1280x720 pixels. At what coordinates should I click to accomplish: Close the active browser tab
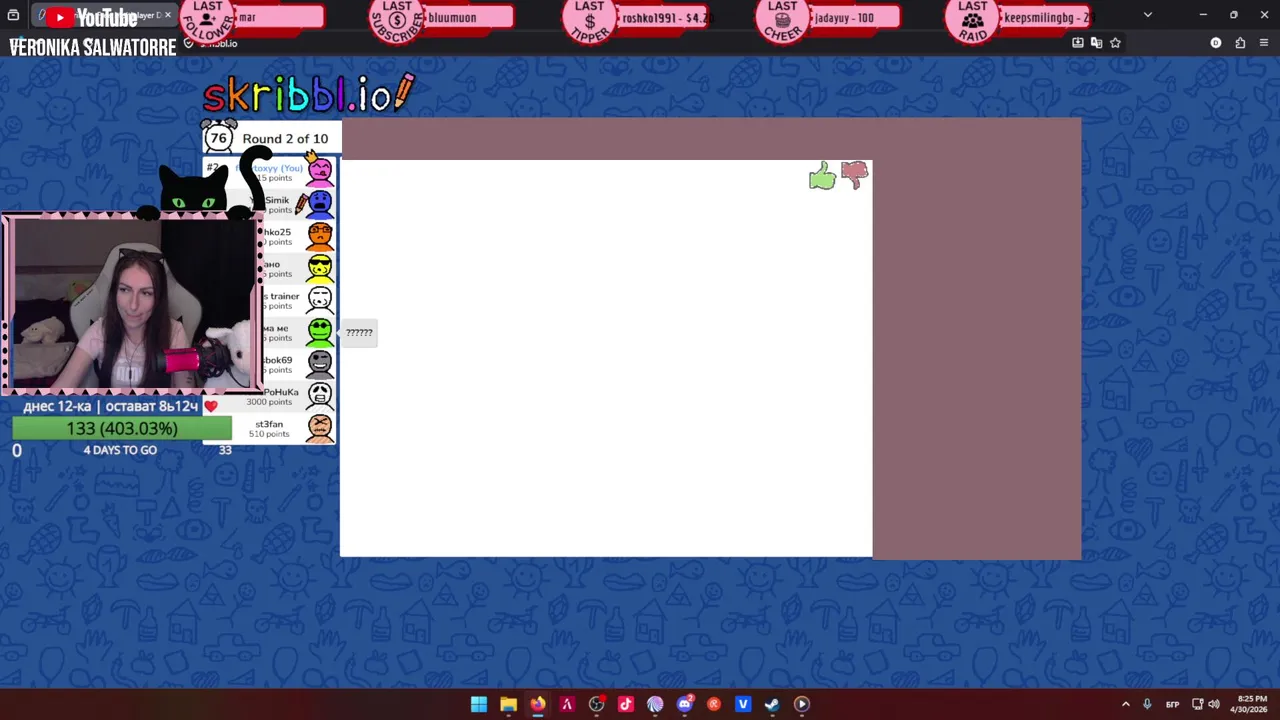(x=167, y=15)
